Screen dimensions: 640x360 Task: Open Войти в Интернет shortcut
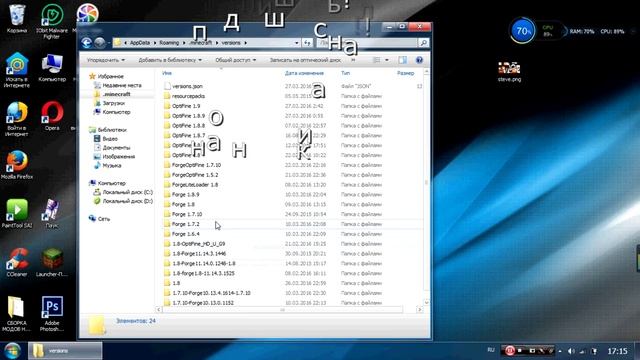pos(17,119)
